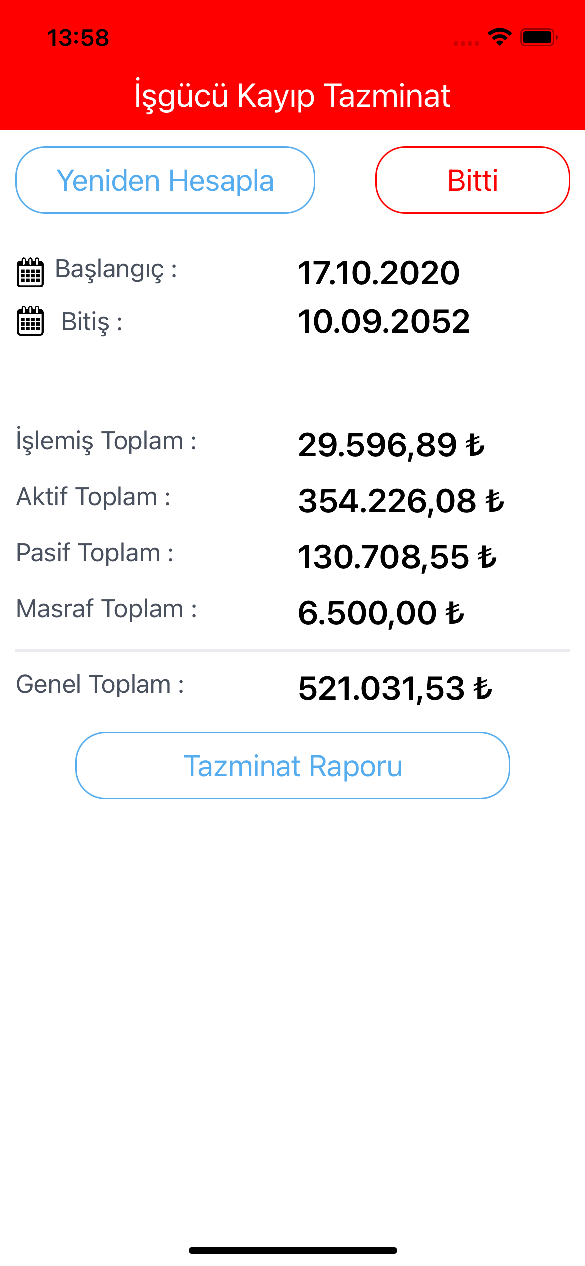Tap the home indicator bar at bottom

click(x=293, y=1250)
